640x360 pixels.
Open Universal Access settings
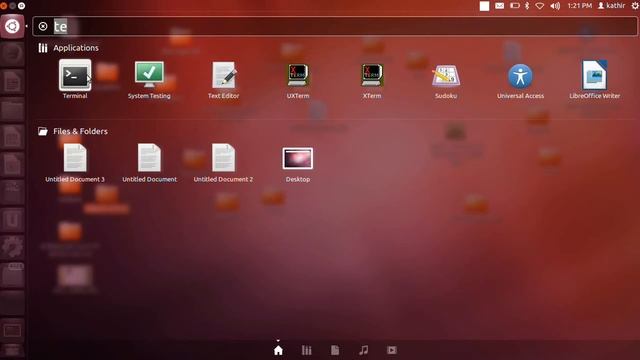point(520,80)
